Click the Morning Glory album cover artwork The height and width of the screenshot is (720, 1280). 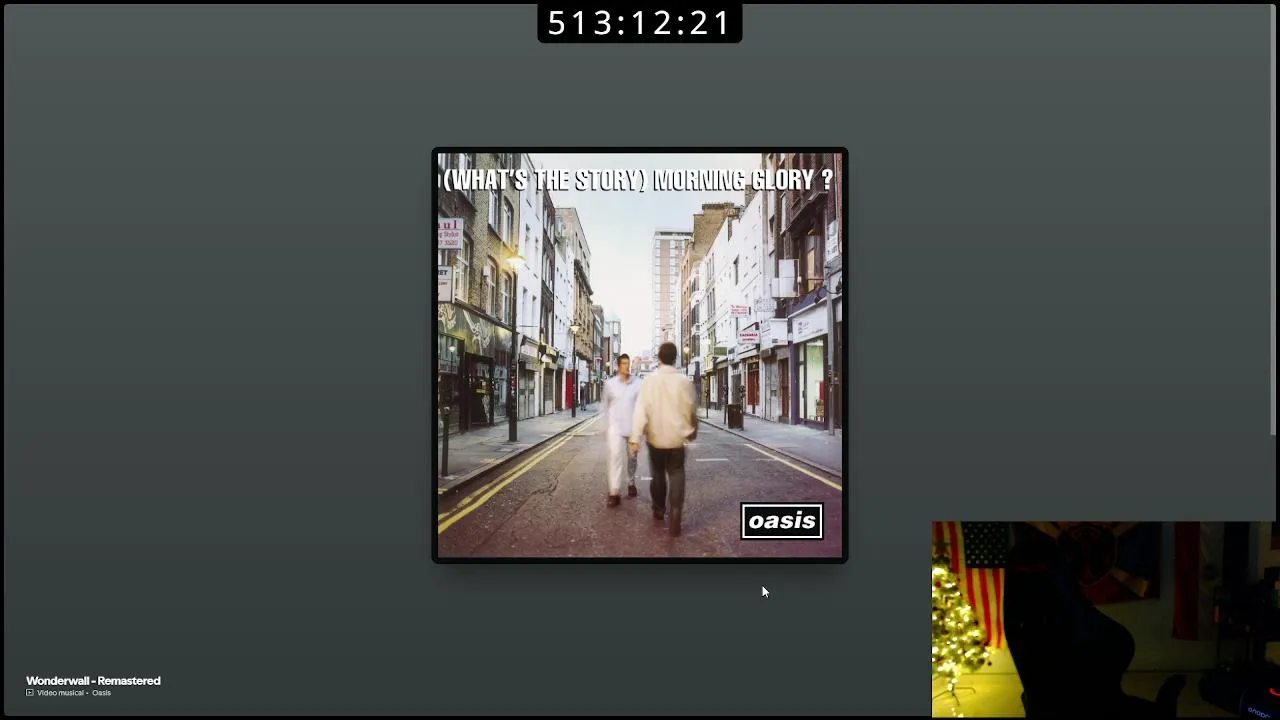(x=640, y=355)
